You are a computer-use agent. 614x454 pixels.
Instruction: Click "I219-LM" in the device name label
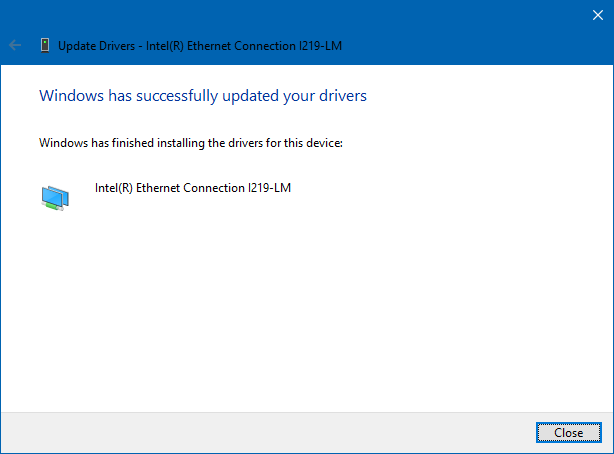pyautogui.click(x=268, y=187)
